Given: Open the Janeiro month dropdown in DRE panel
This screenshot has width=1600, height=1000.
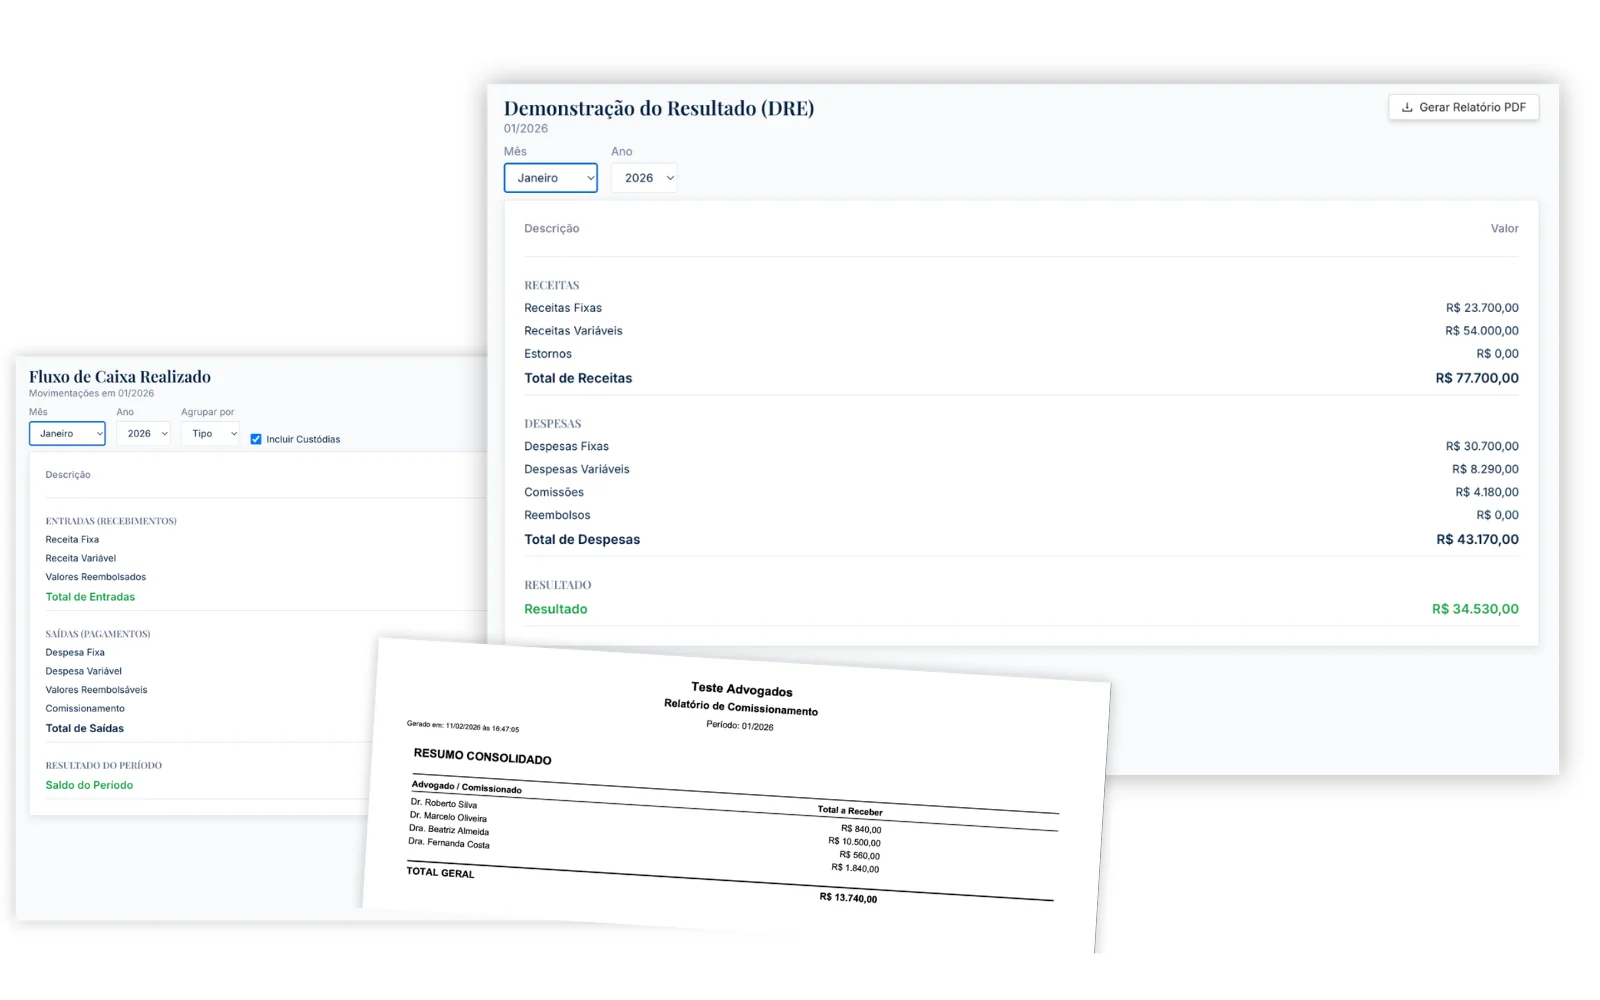Looking at the screenshot, I should pyautogui.click(x=550, y=178).
